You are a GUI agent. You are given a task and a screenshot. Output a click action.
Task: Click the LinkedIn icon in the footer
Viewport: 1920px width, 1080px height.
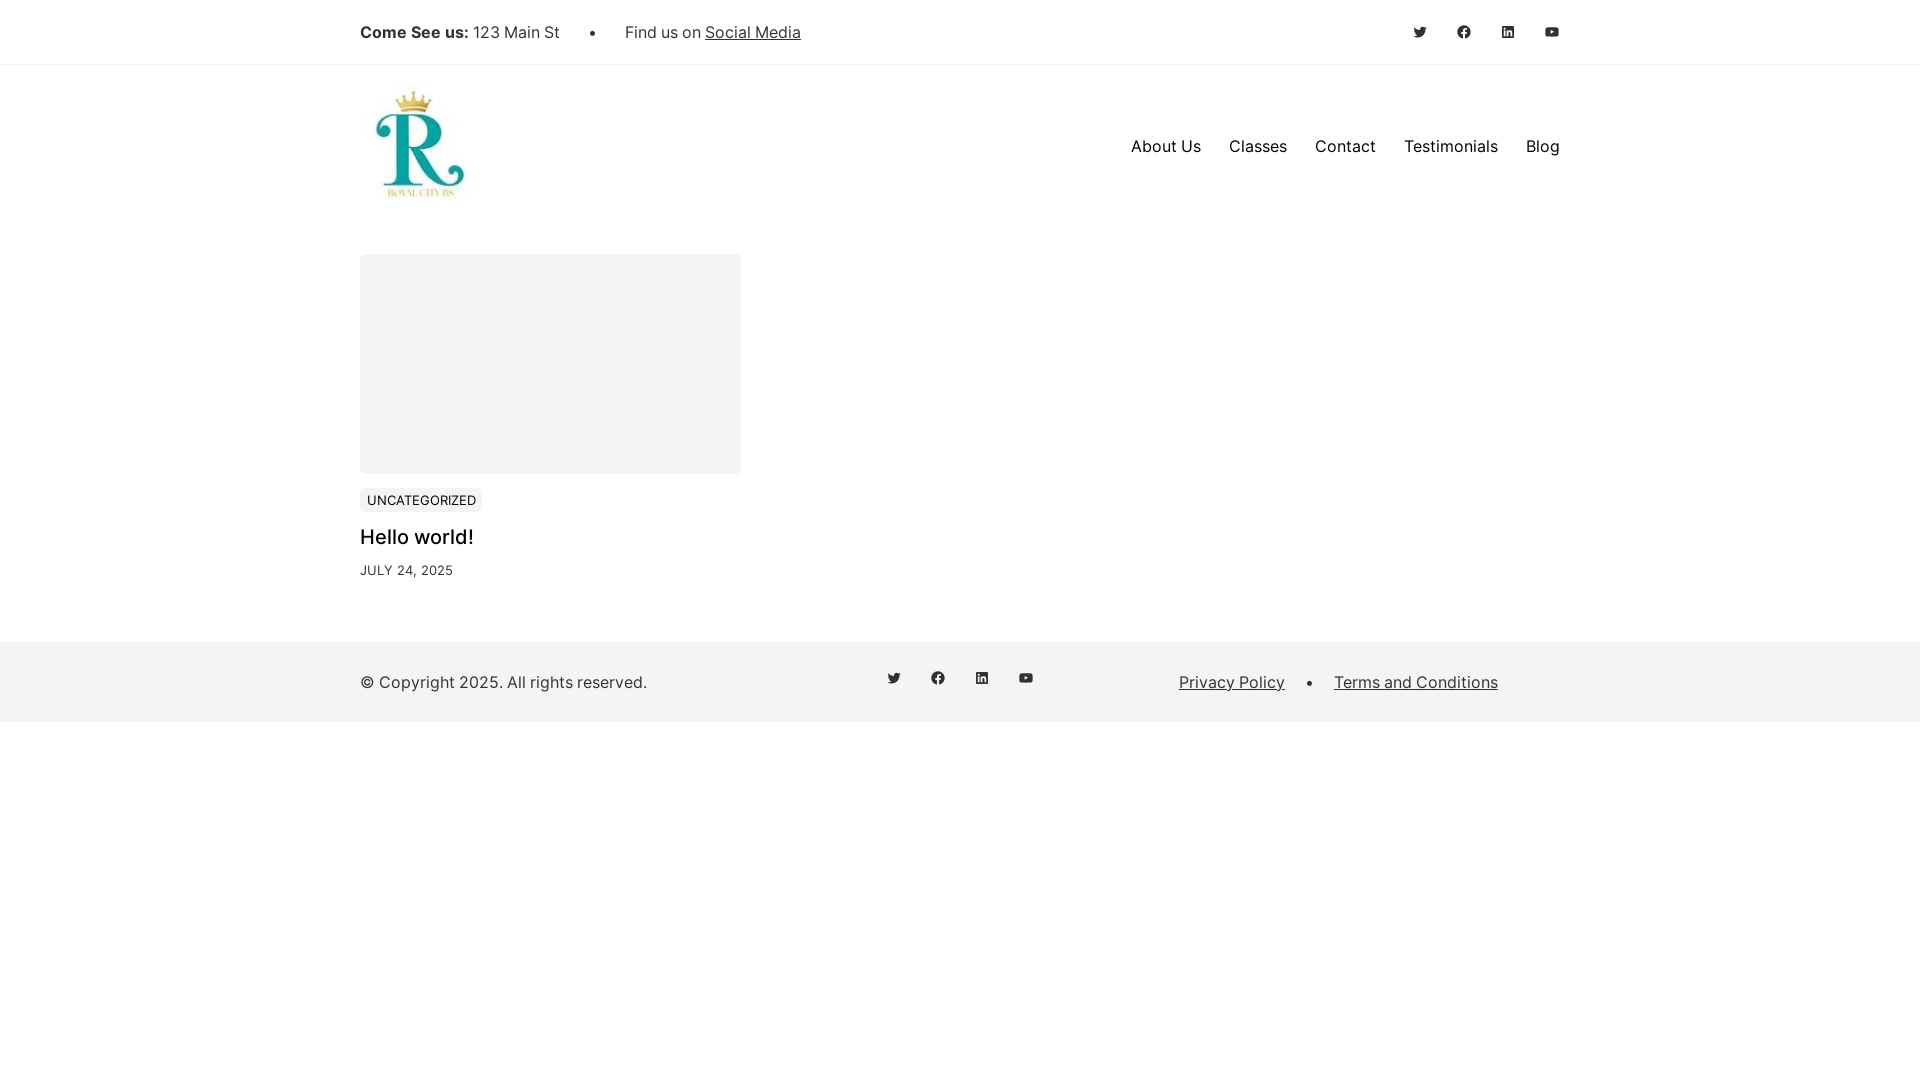982,678
